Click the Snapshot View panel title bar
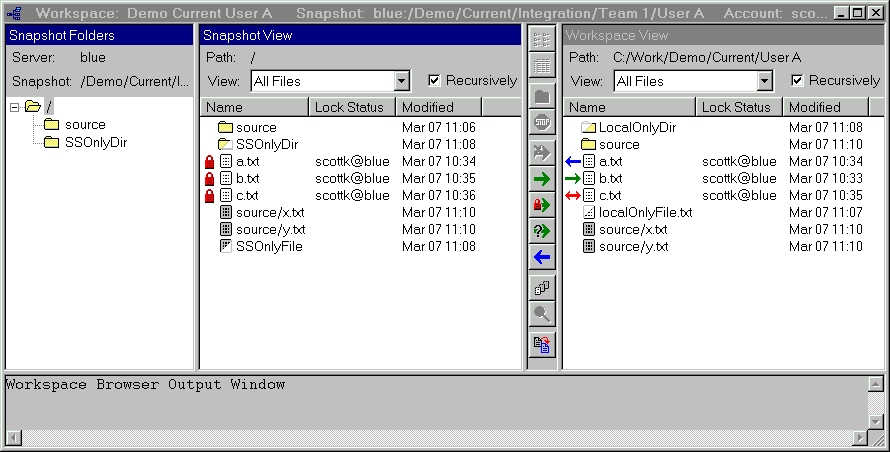 (360, 35)
